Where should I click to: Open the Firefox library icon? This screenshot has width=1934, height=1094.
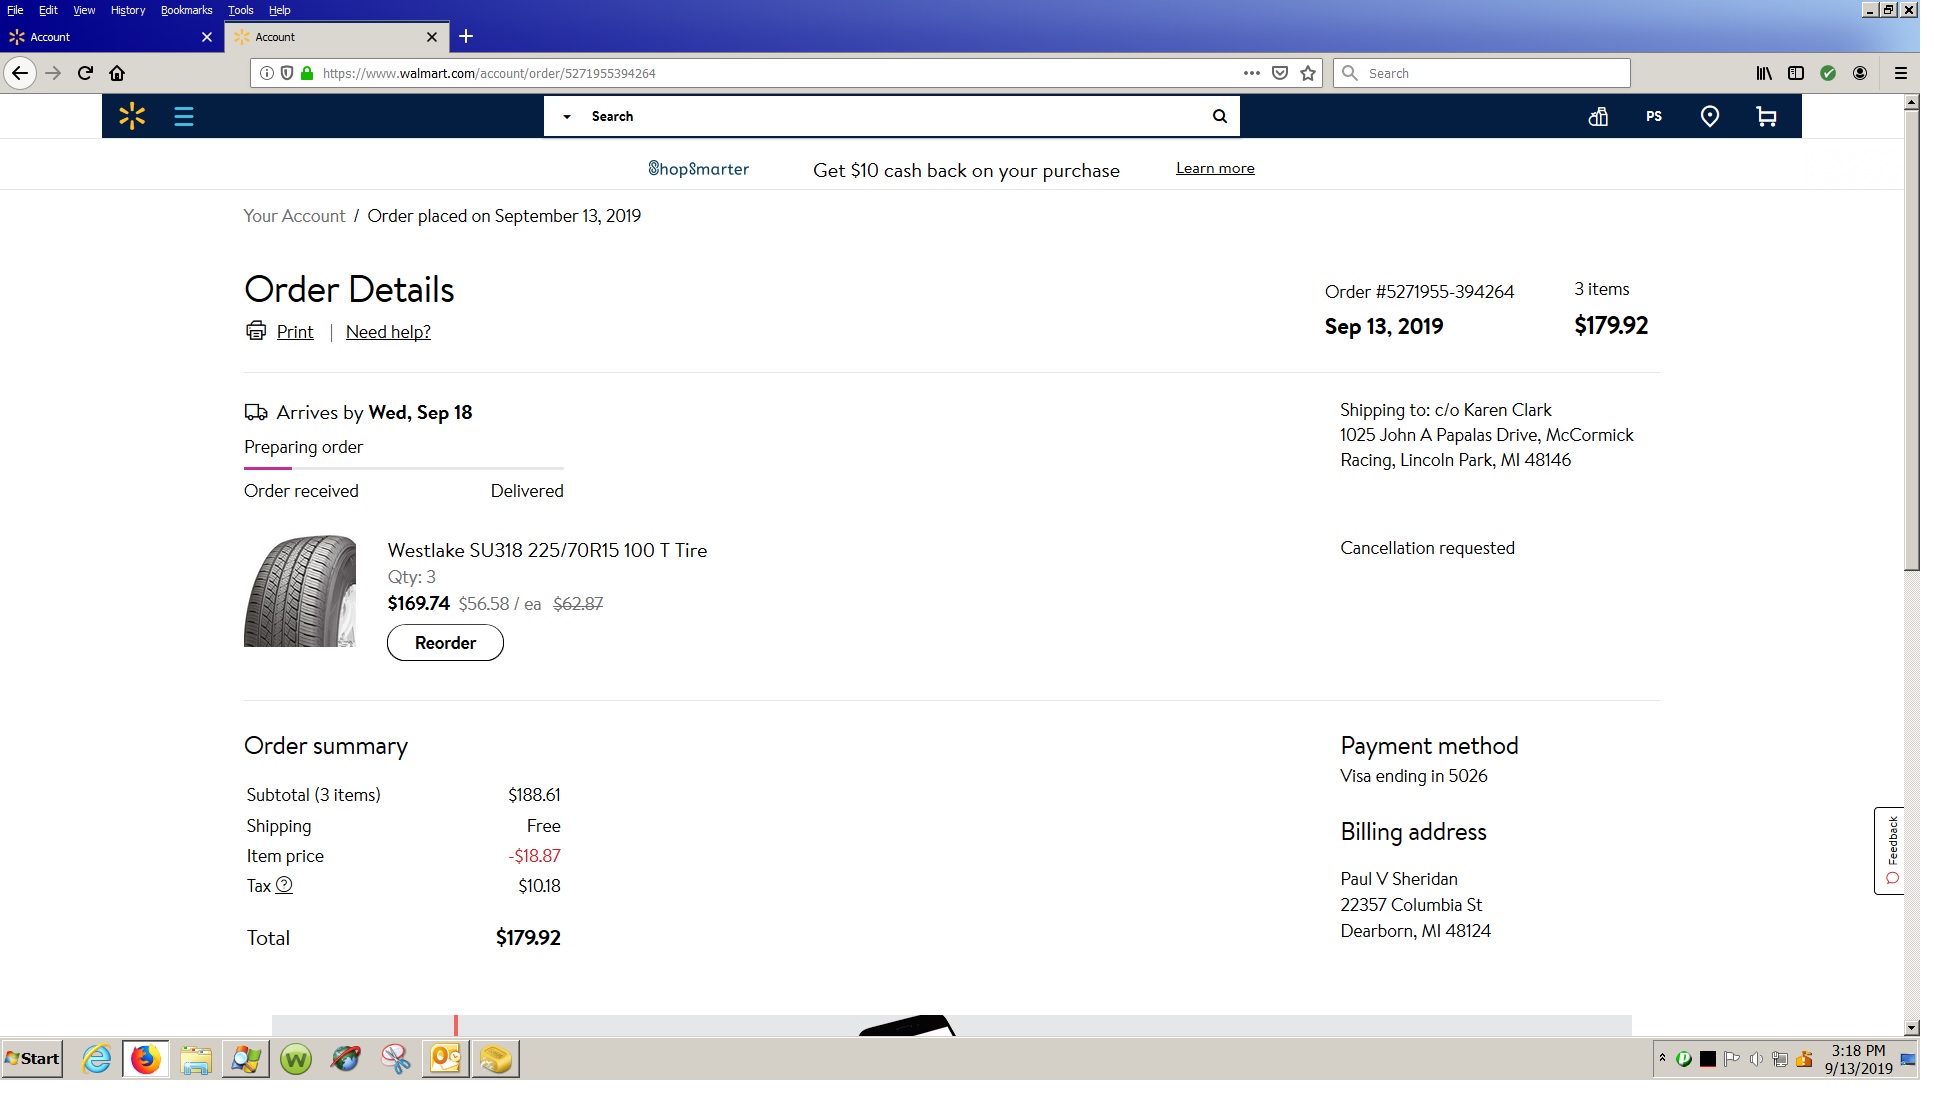(x=1764, y=73)
